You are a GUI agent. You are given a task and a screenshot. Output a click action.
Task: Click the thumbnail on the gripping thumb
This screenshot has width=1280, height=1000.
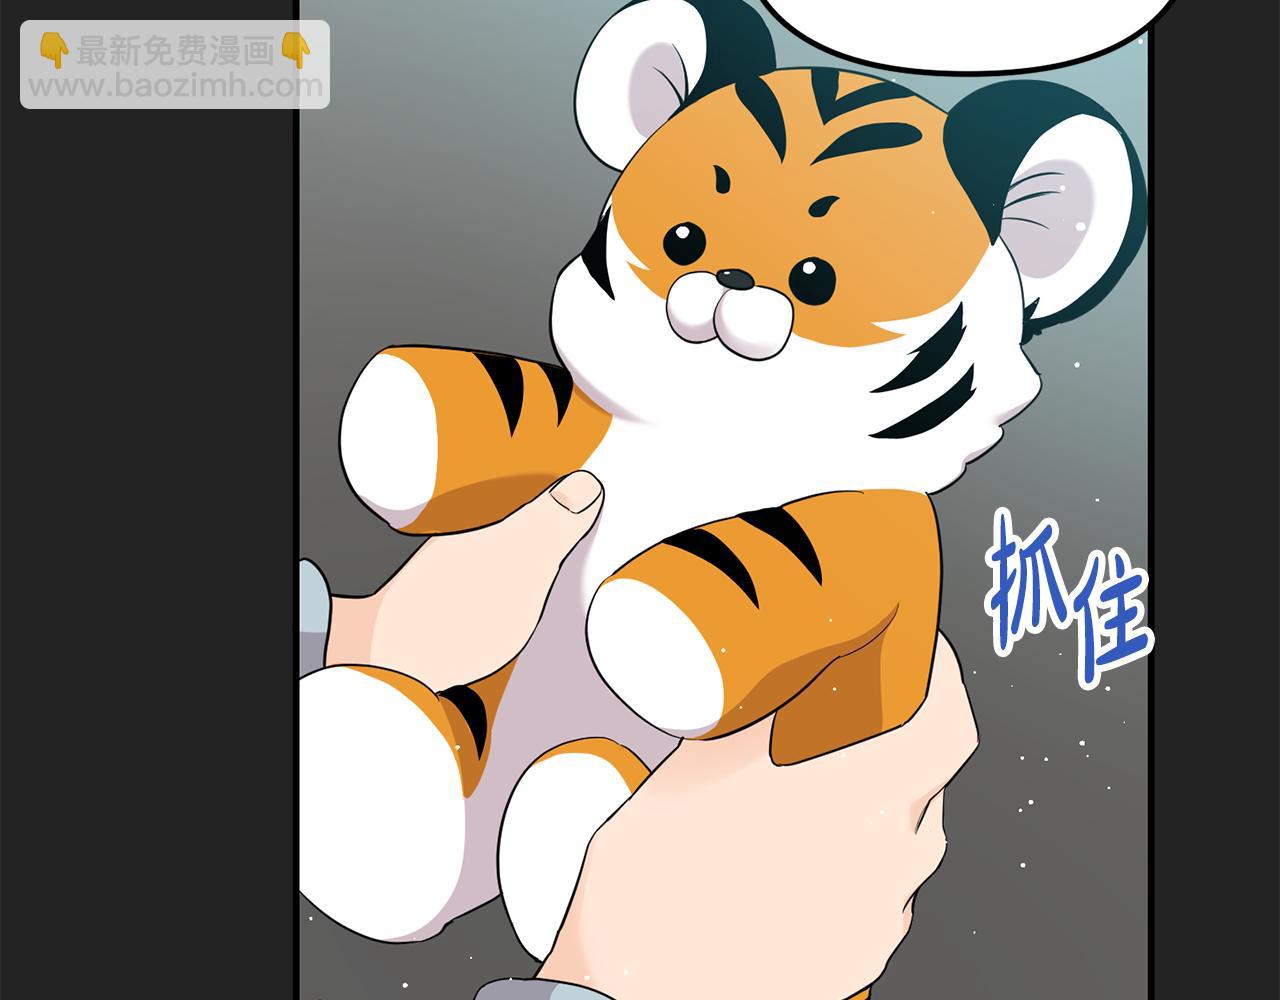(x=577, y=492)
